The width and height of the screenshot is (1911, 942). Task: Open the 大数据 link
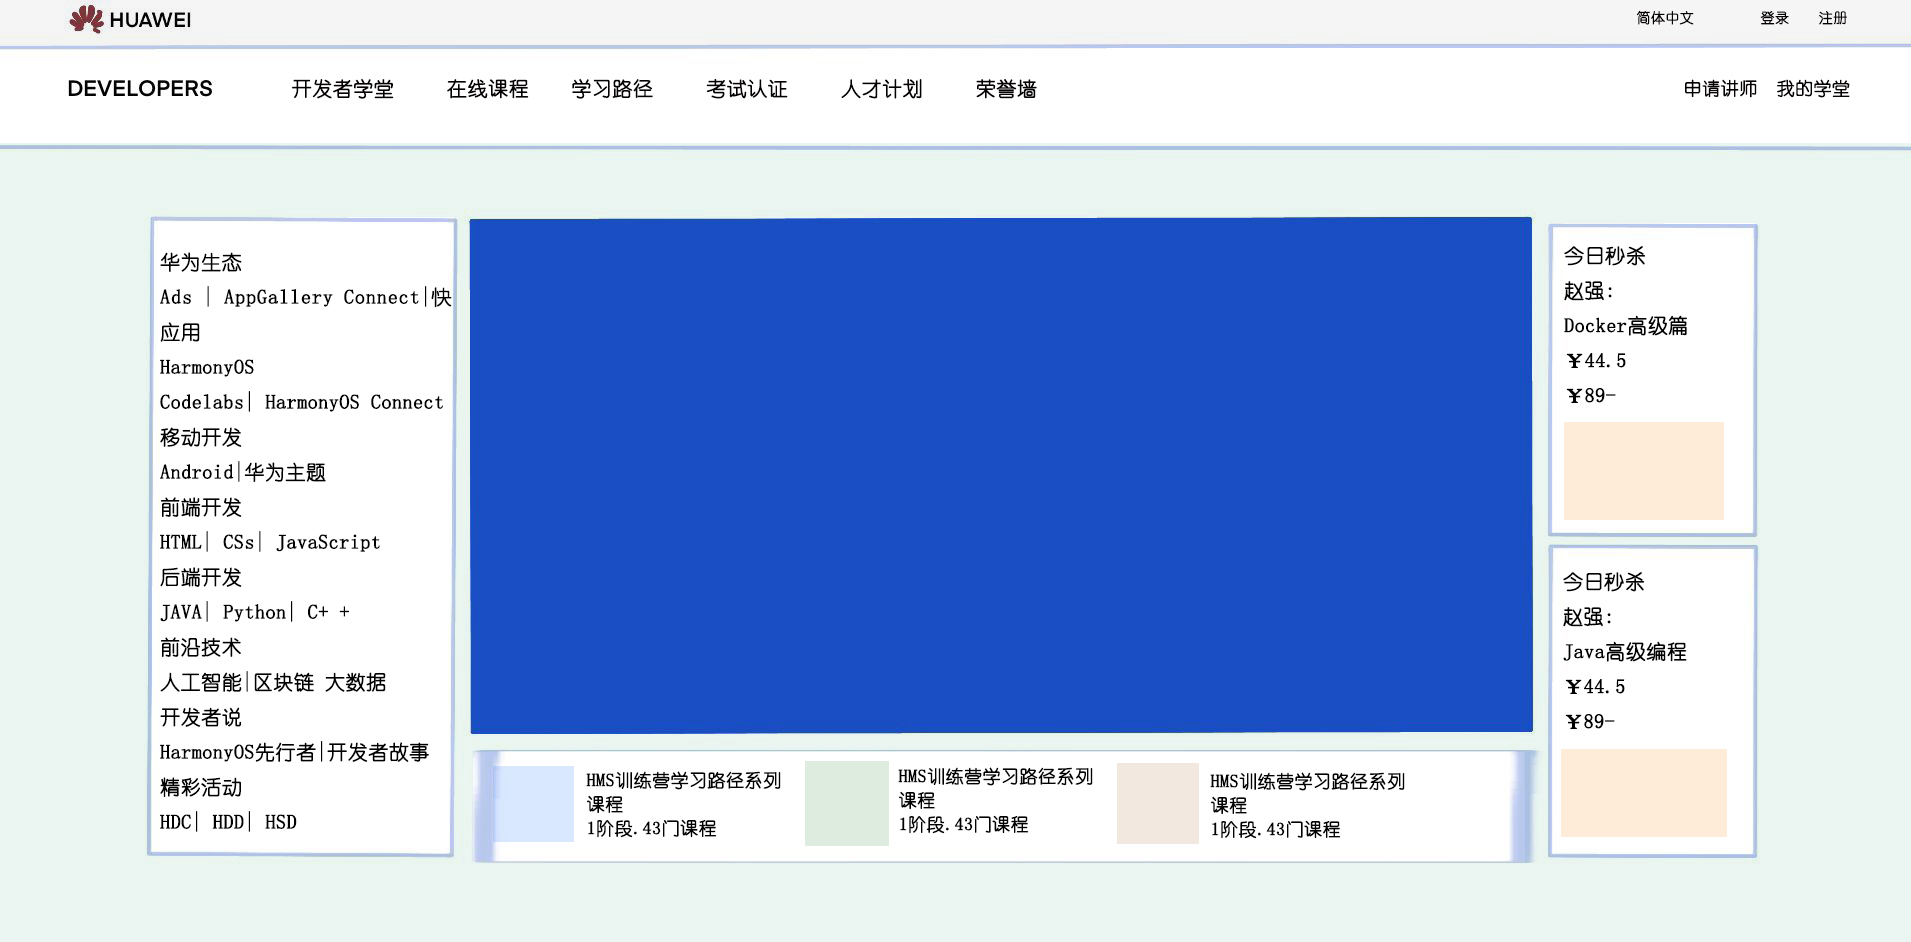[x=355, y=682]
